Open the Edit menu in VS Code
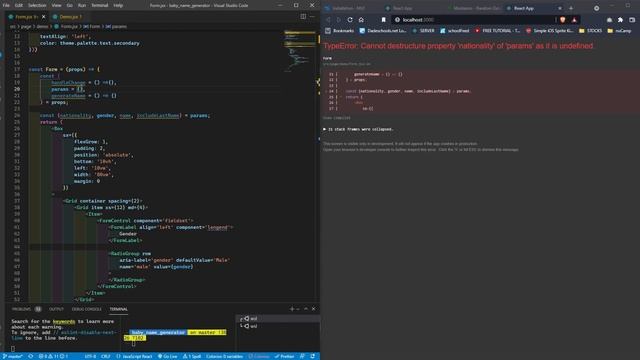This screenshot has height=360, width=640. tap(19, 5)
